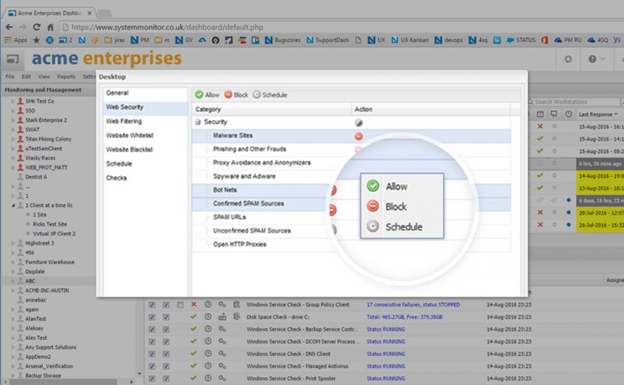Toggle first checkbox on Group Policy Client row
The height and width of the screenshot is (385, 624).
tap(152, 305)
